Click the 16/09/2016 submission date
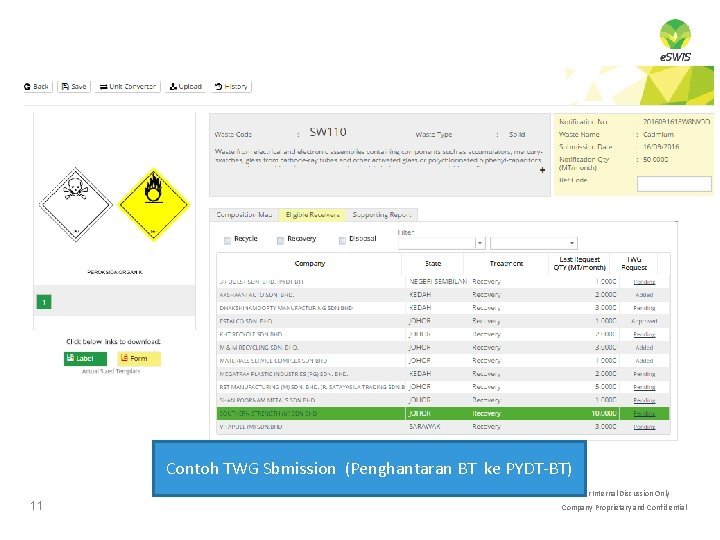 tap(661, 147)
